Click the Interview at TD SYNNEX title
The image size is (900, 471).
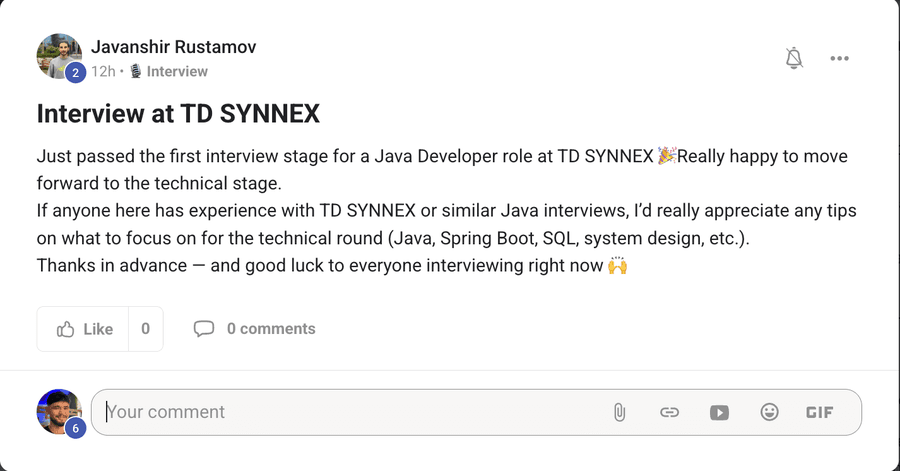[x=178, y=113]
